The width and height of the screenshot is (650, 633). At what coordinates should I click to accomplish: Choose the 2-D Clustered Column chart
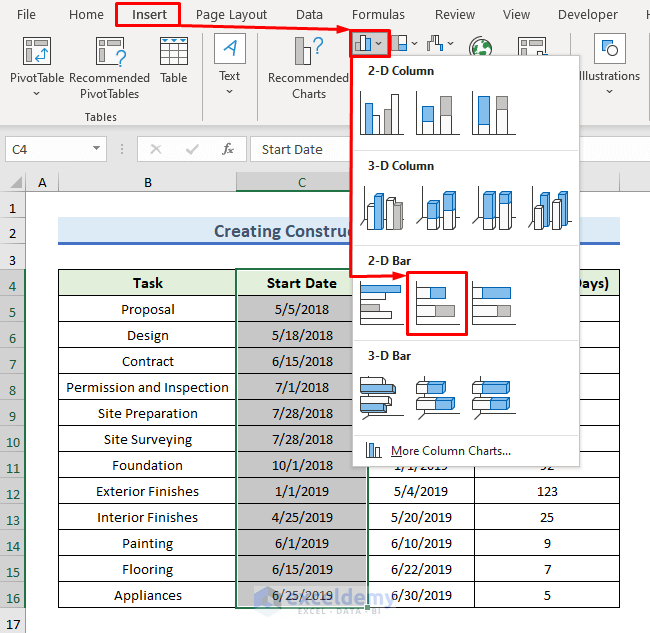tap(382, 113)
